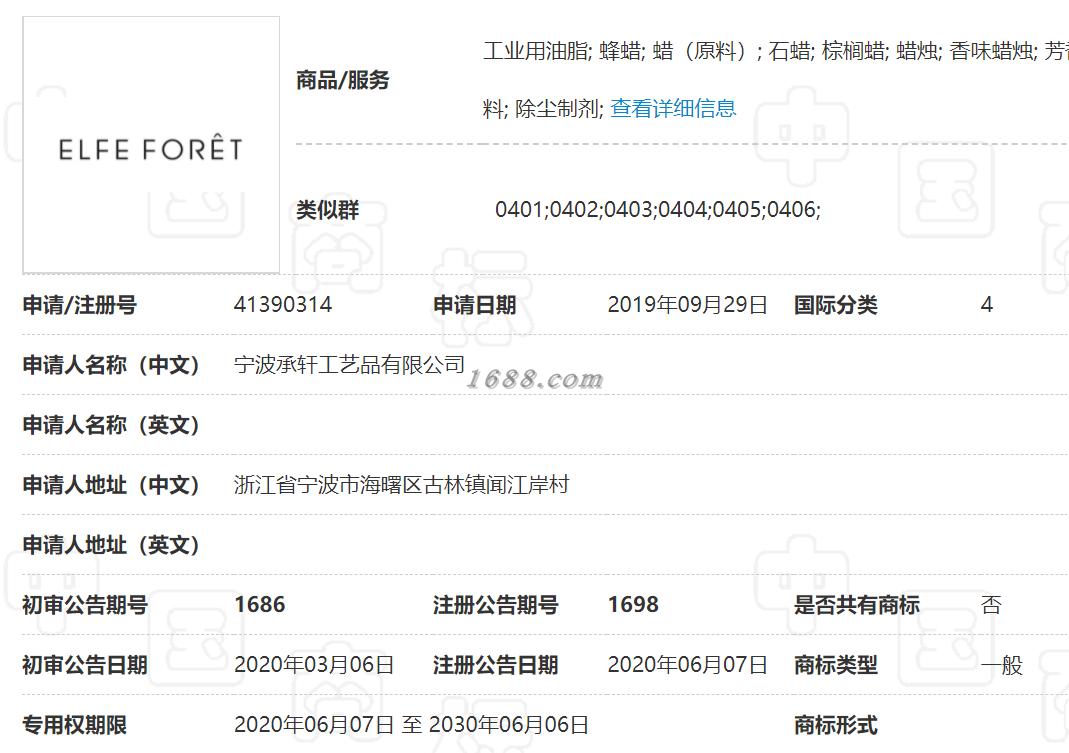Click the 申请/注册号 label
Viewport: 1069px width, 753px height.
80,305
